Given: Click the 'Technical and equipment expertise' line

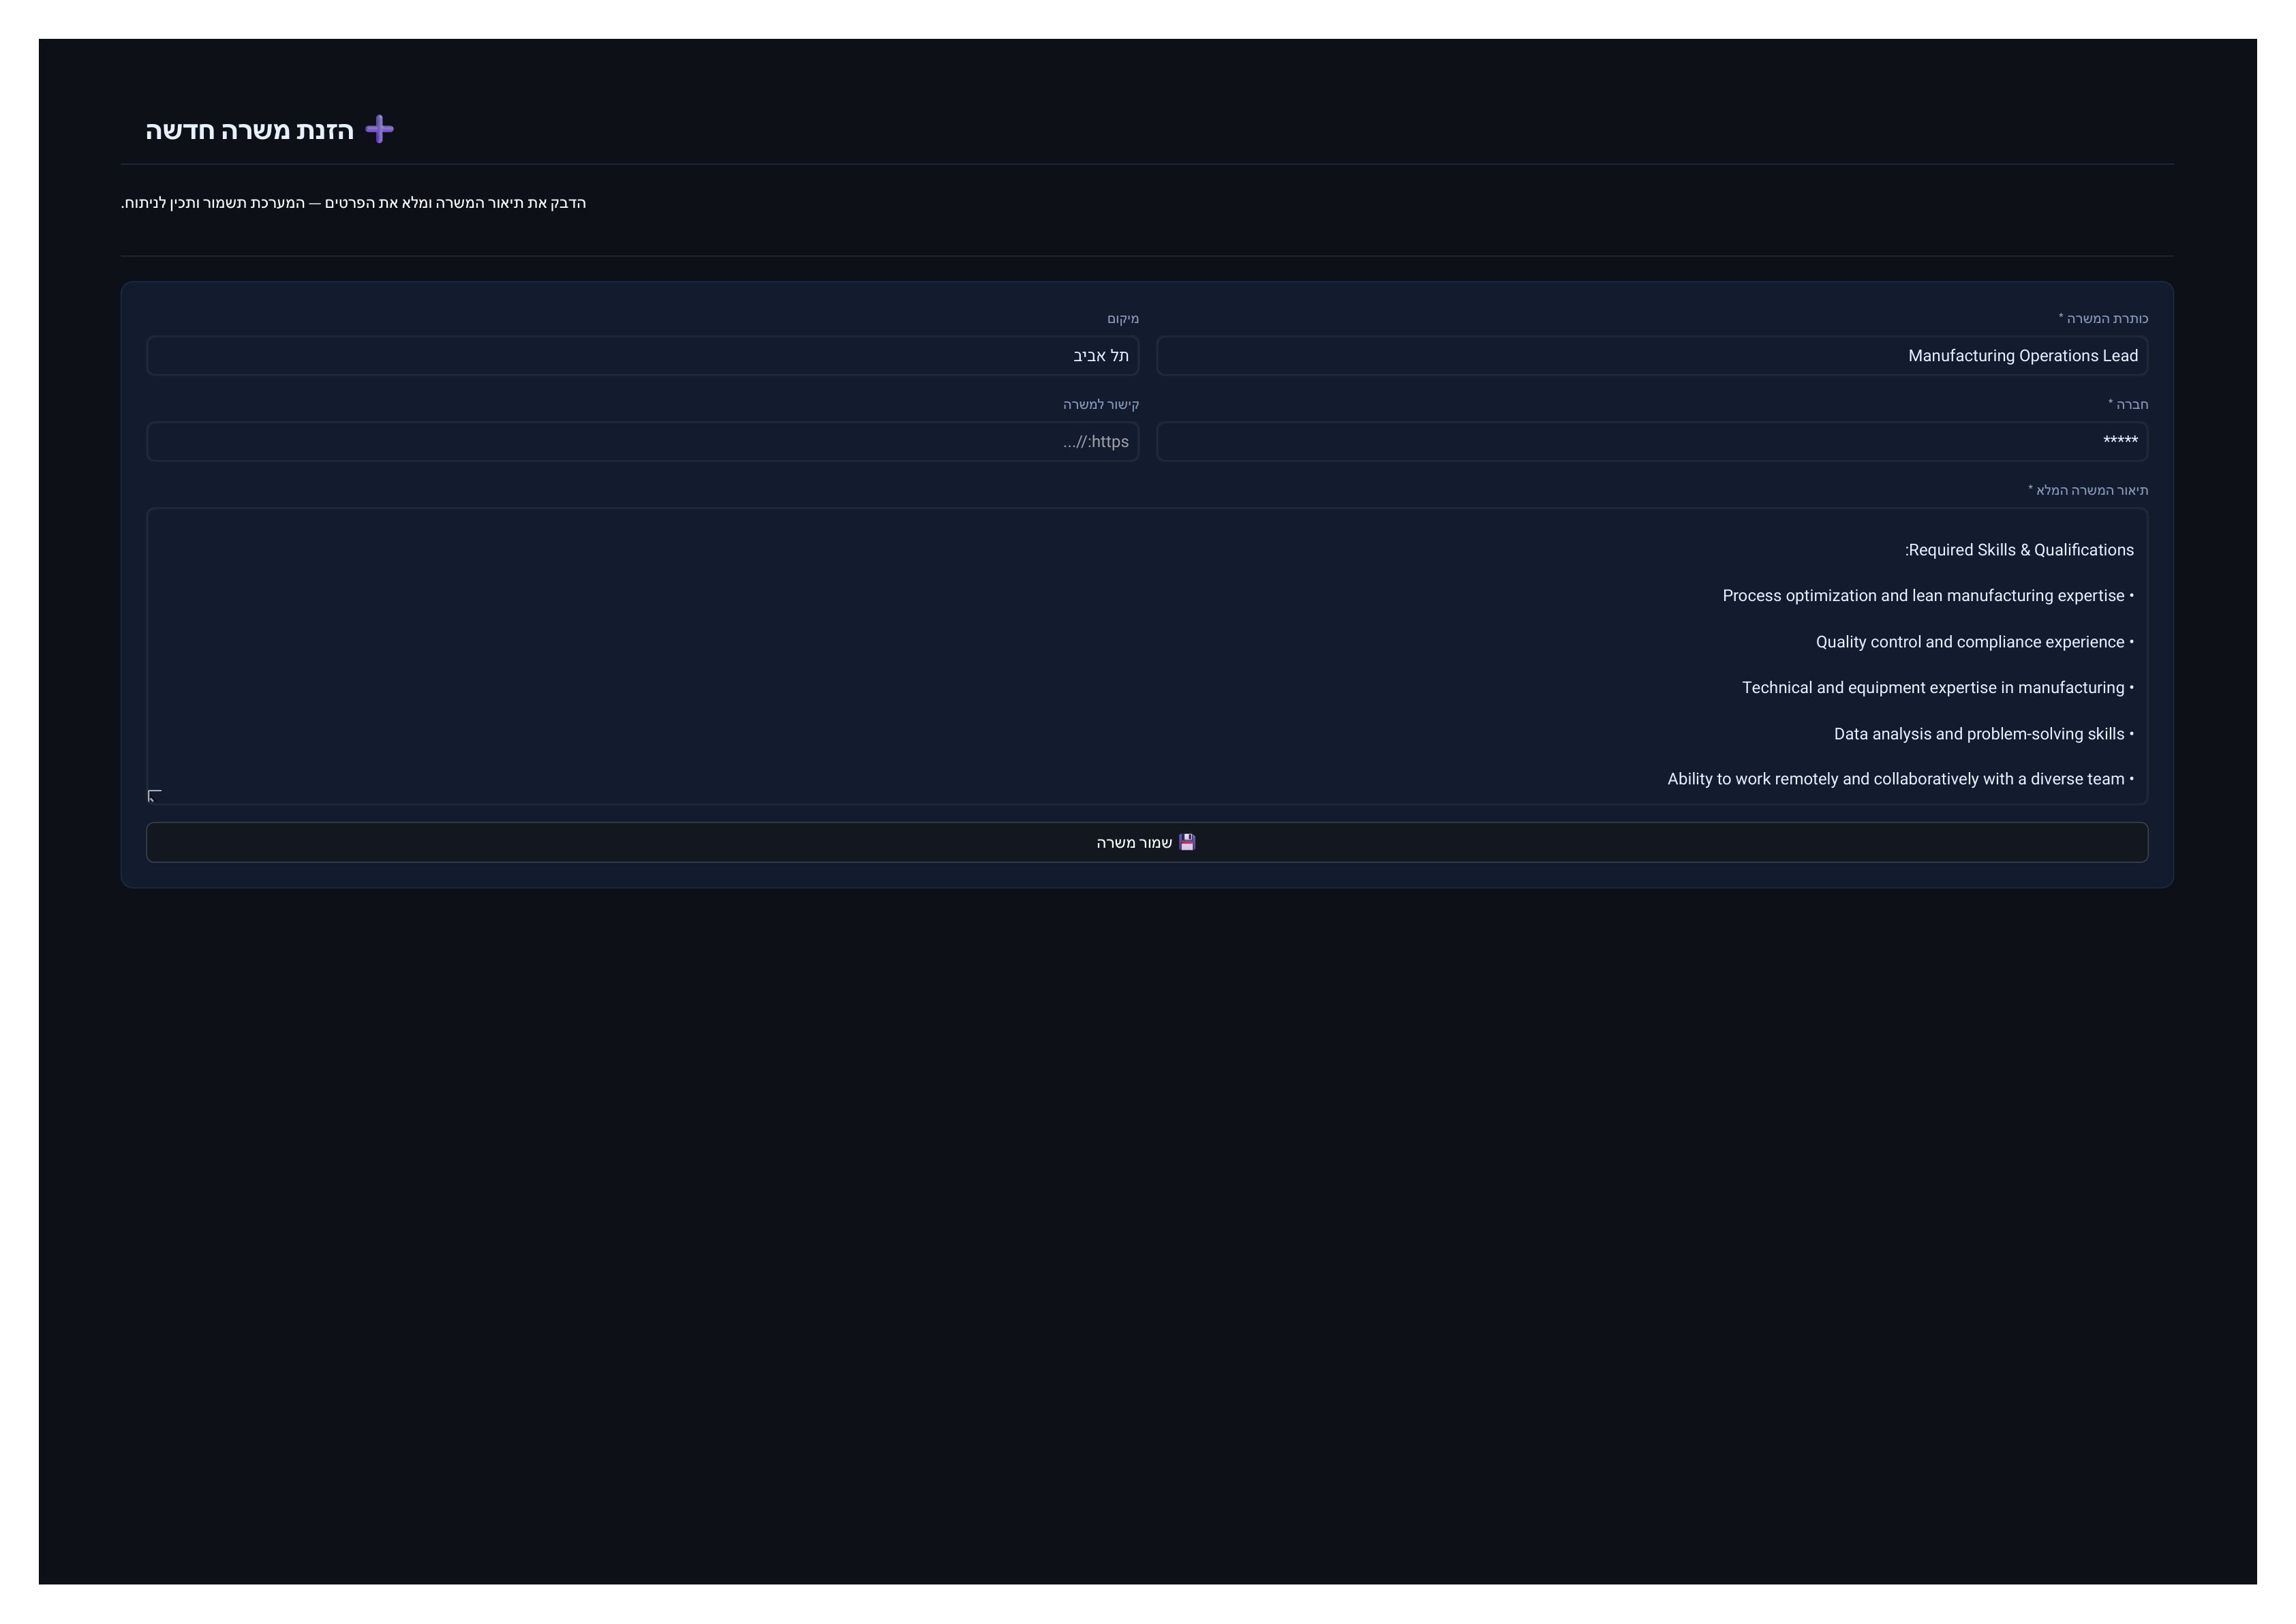Looking at the screenshot, I should pyautogui.click(x=1938, y=688).
